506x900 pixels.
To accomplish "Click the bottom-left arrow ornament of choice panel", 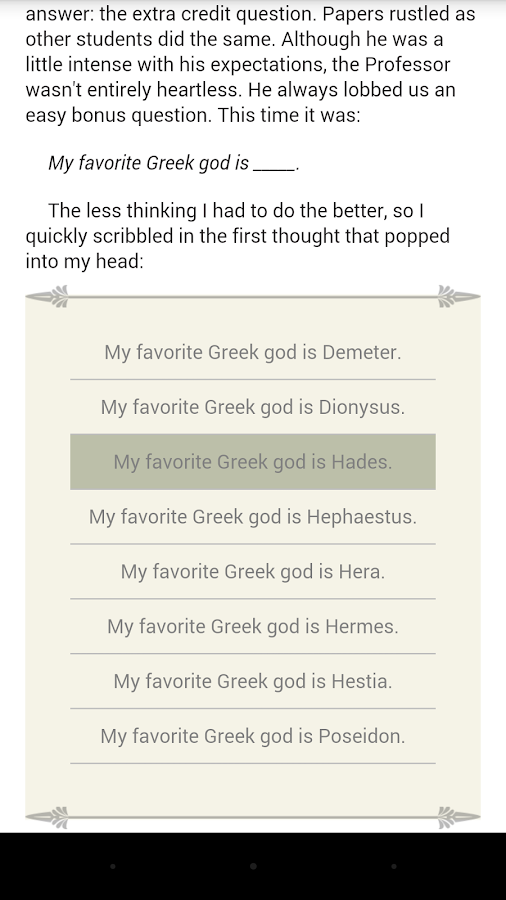I will pyautogui.click(x=47, y=817).
